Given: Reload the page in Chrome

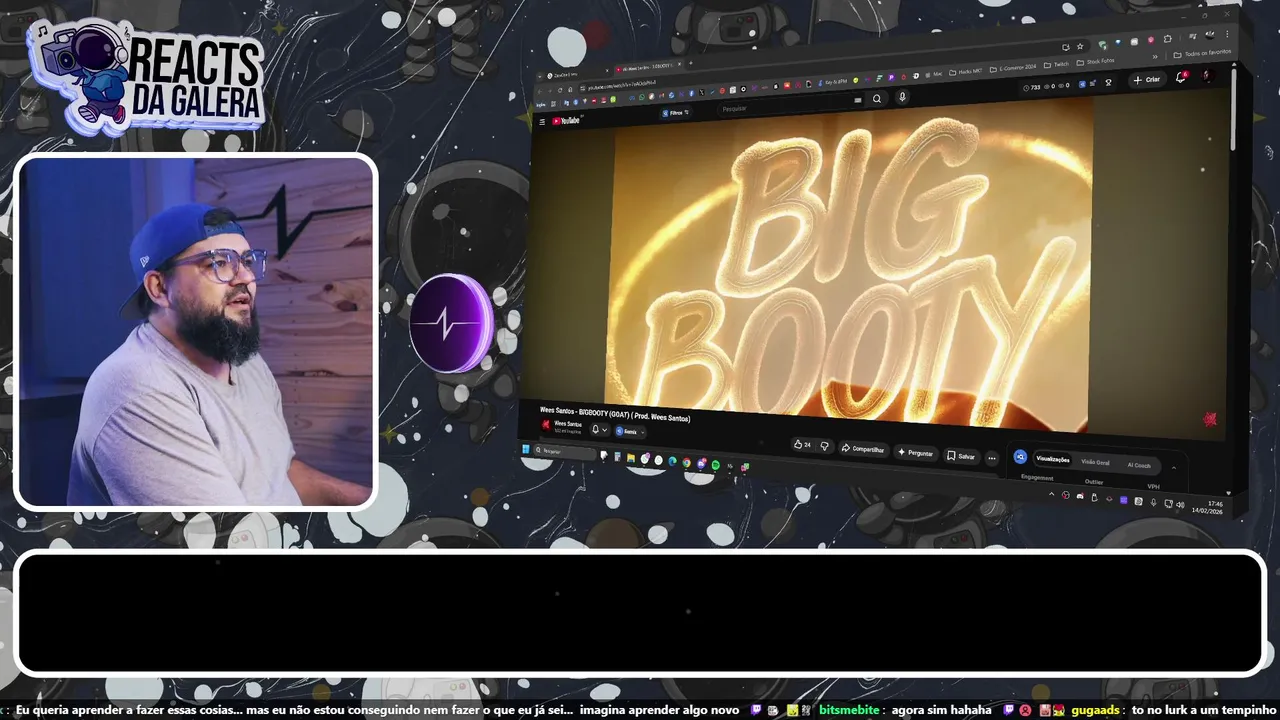Looking at the screenshot, I should (560, 90).
